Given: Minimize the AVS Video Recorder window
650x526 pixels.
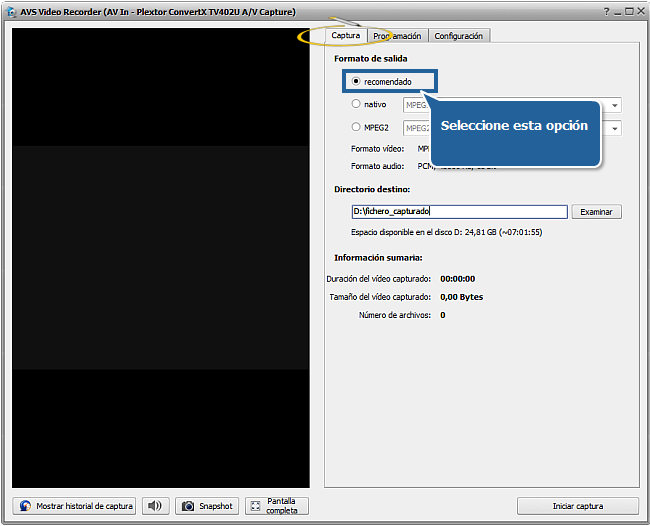Looking at the screenshot, I should tap(618, 12).
